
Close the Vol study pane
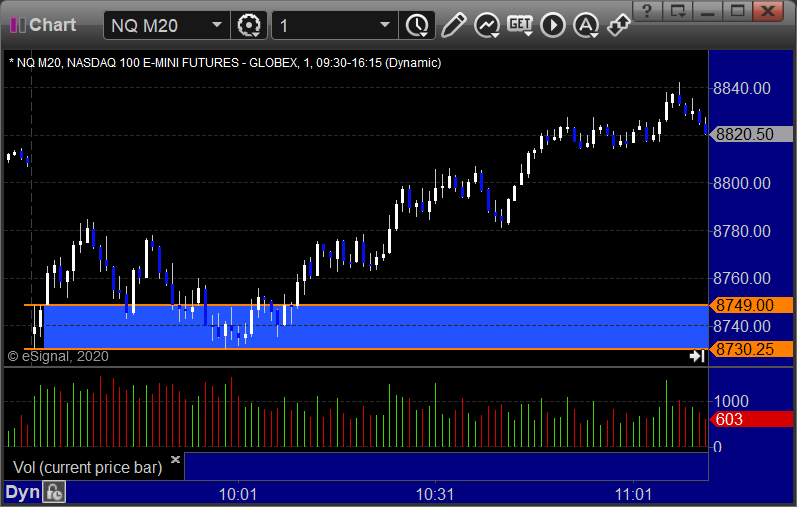coord(175,460)
